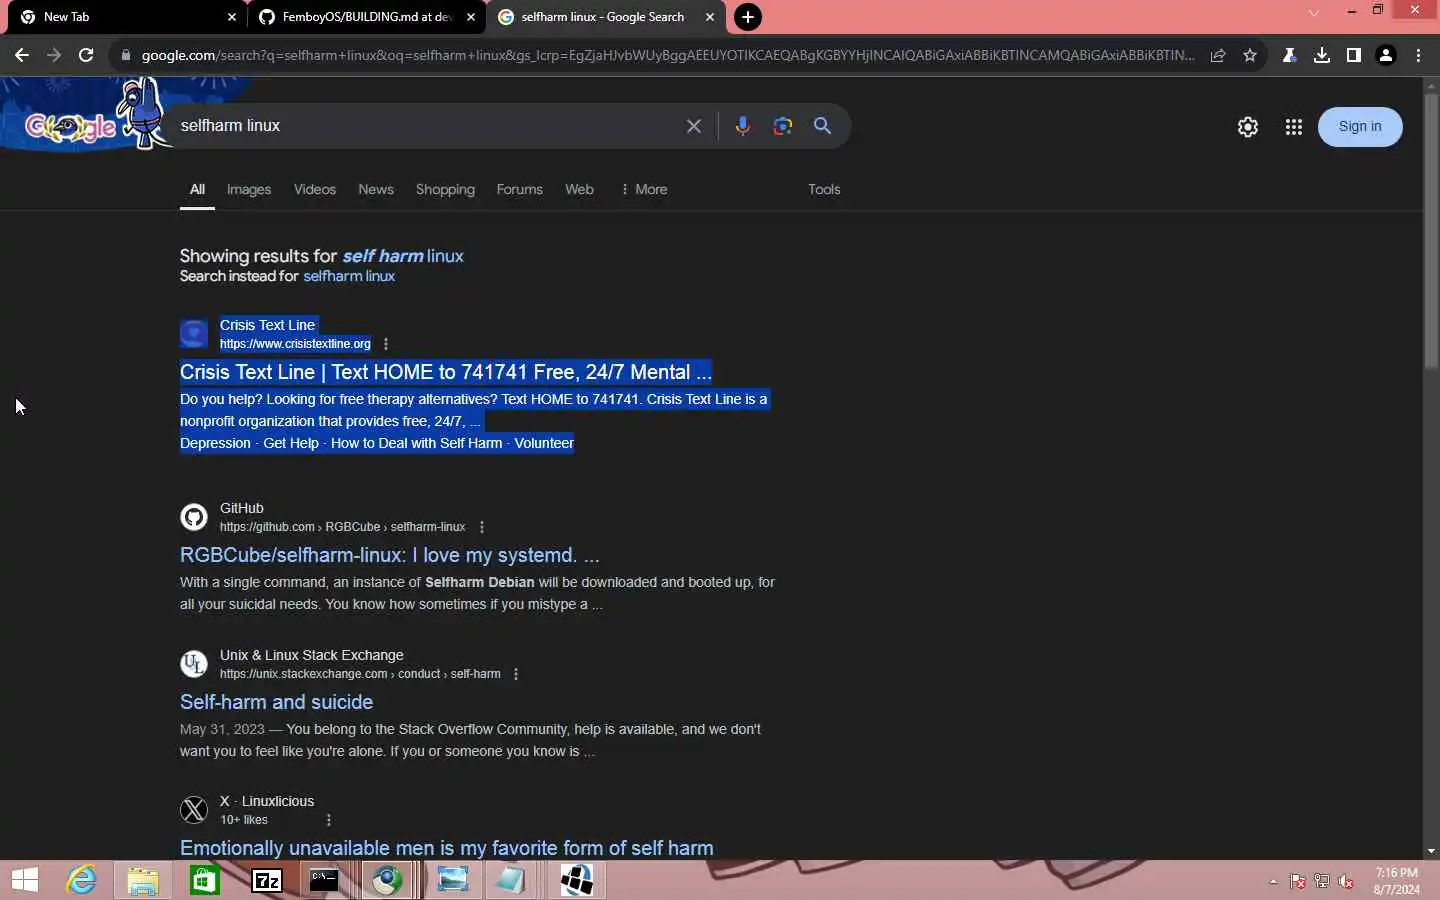Open GitHub result options menu

[482, 527]
